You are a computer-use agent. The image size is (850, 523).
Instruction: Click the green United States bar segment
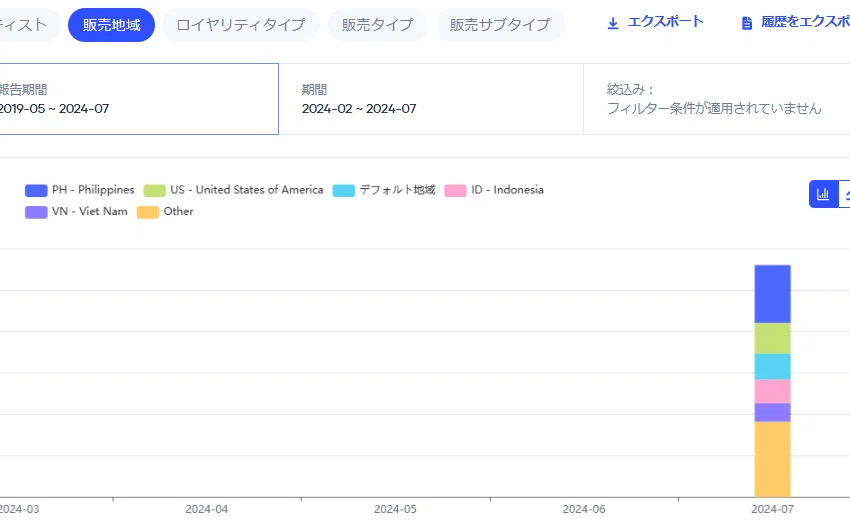click(x=772, y=338)
